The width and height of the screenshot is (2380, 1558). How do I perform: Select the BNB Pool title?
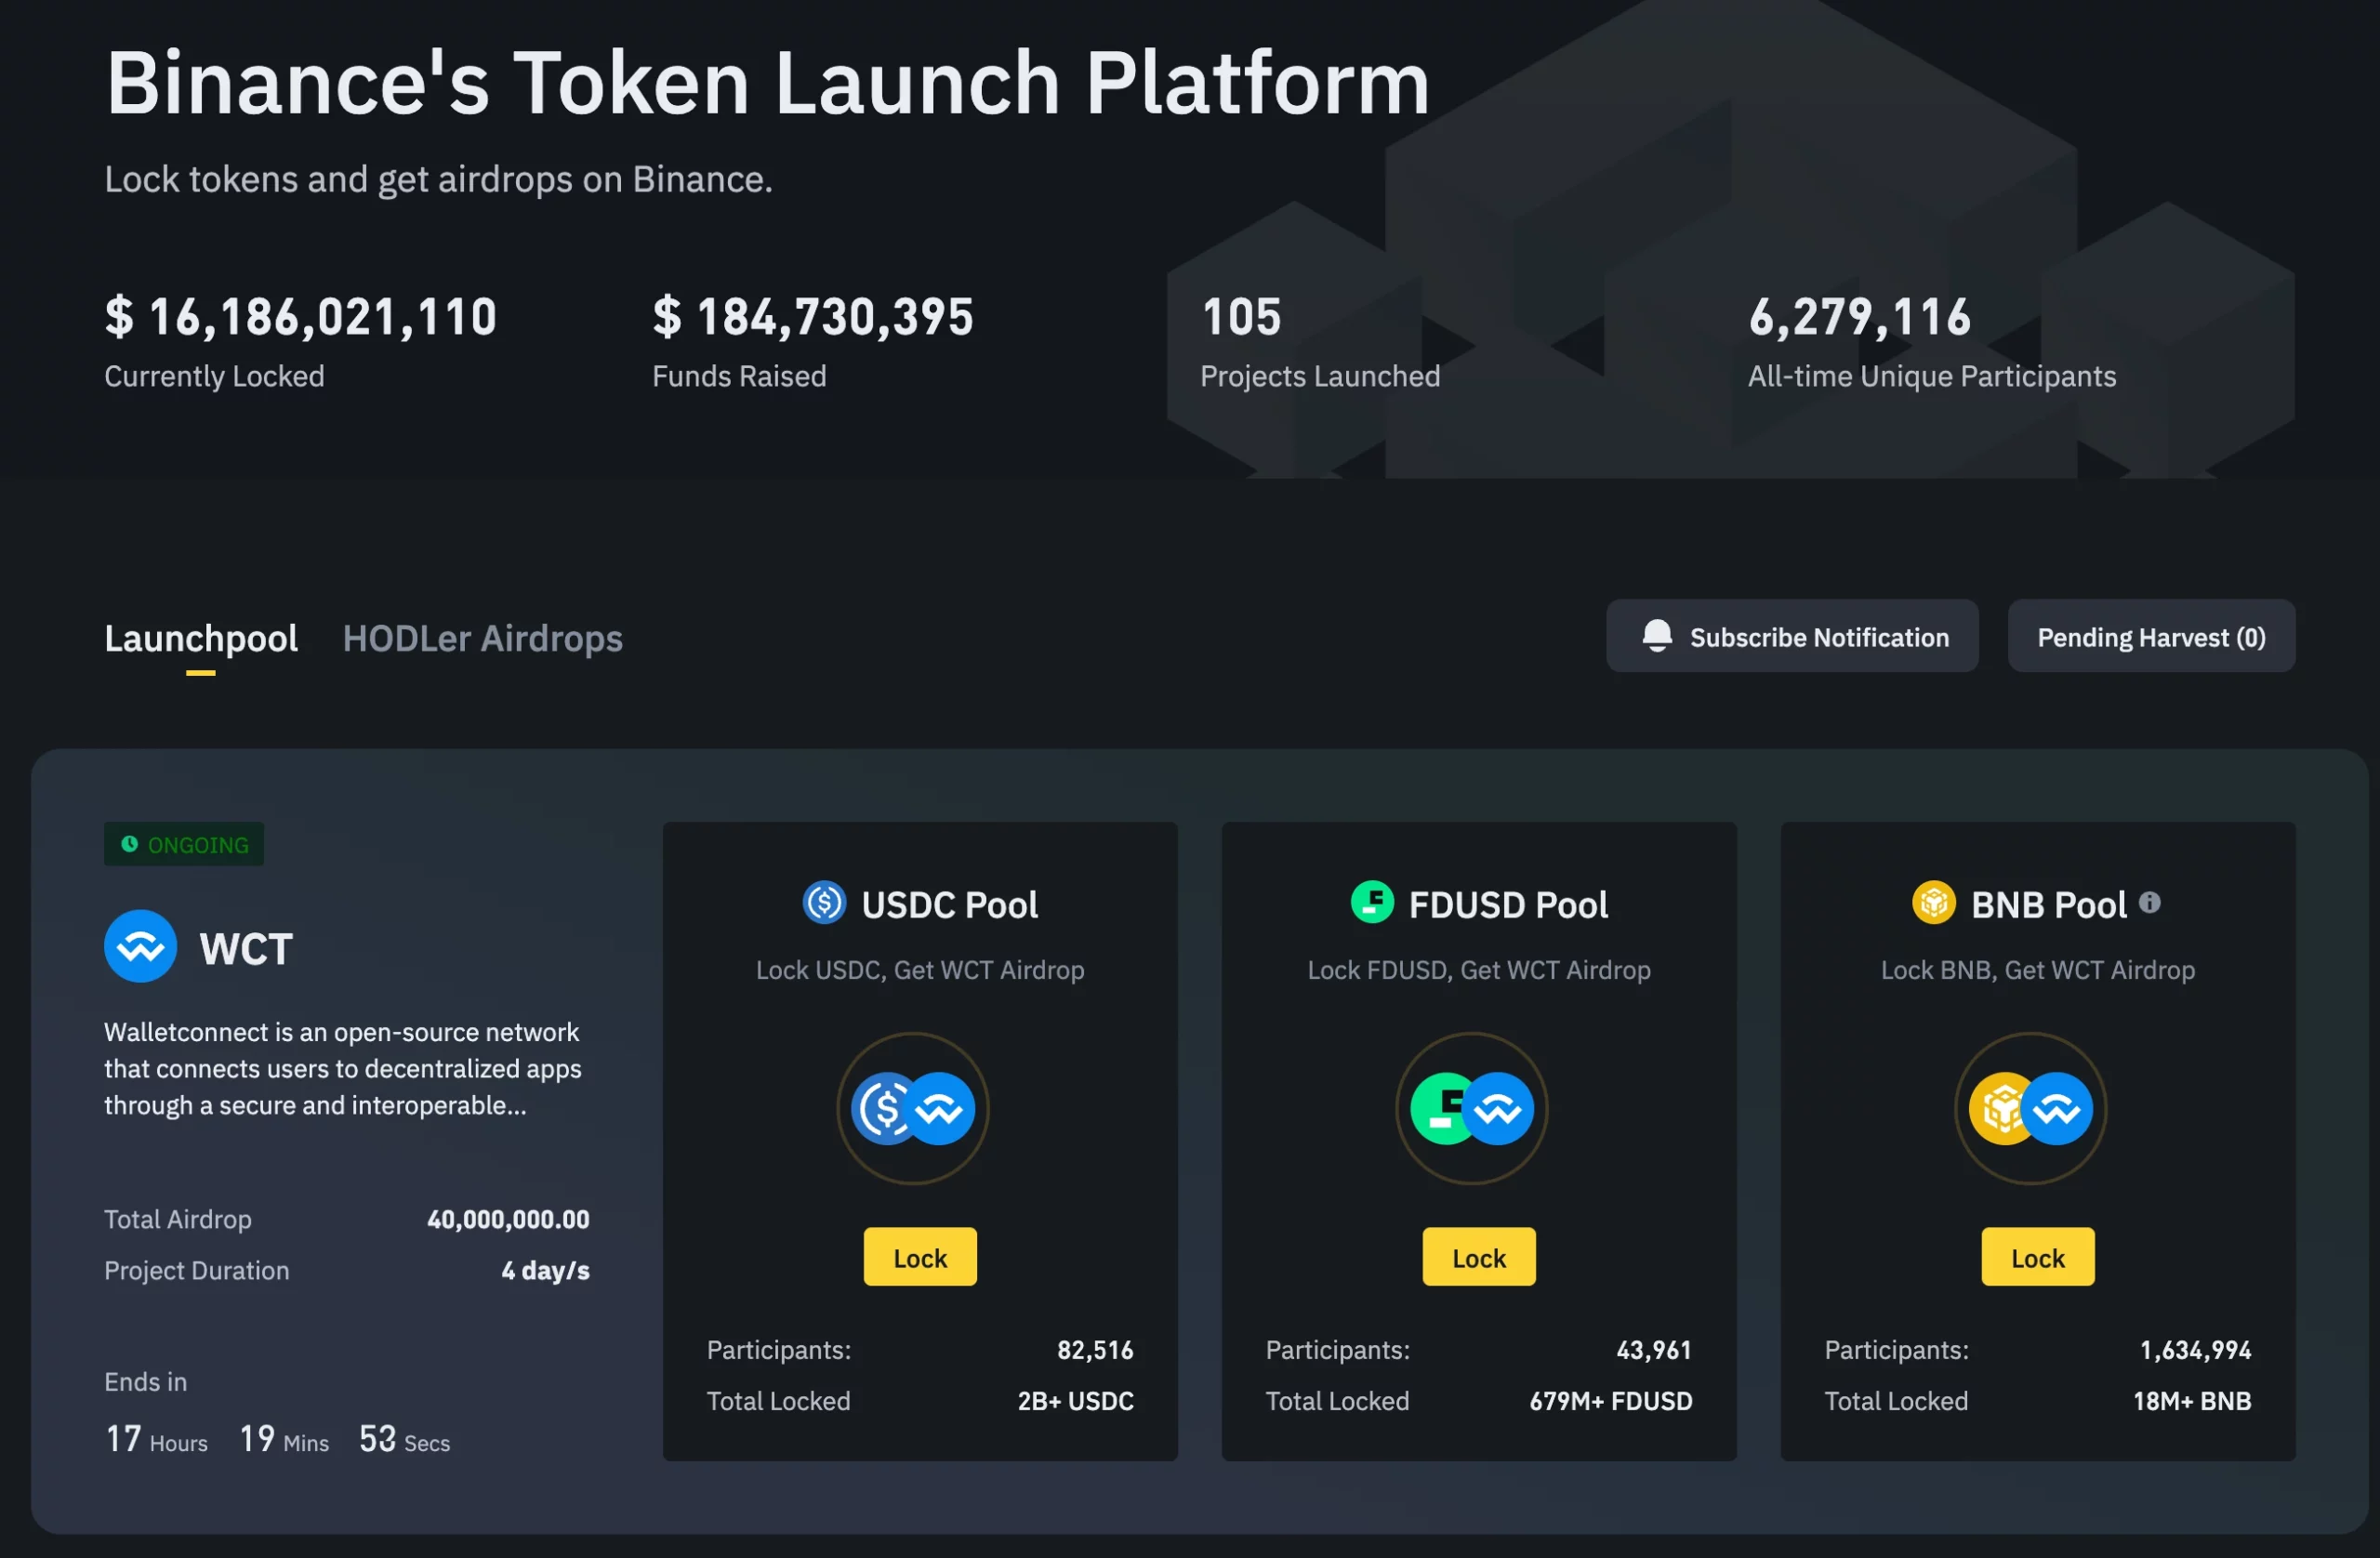(x=2048, y=905)
